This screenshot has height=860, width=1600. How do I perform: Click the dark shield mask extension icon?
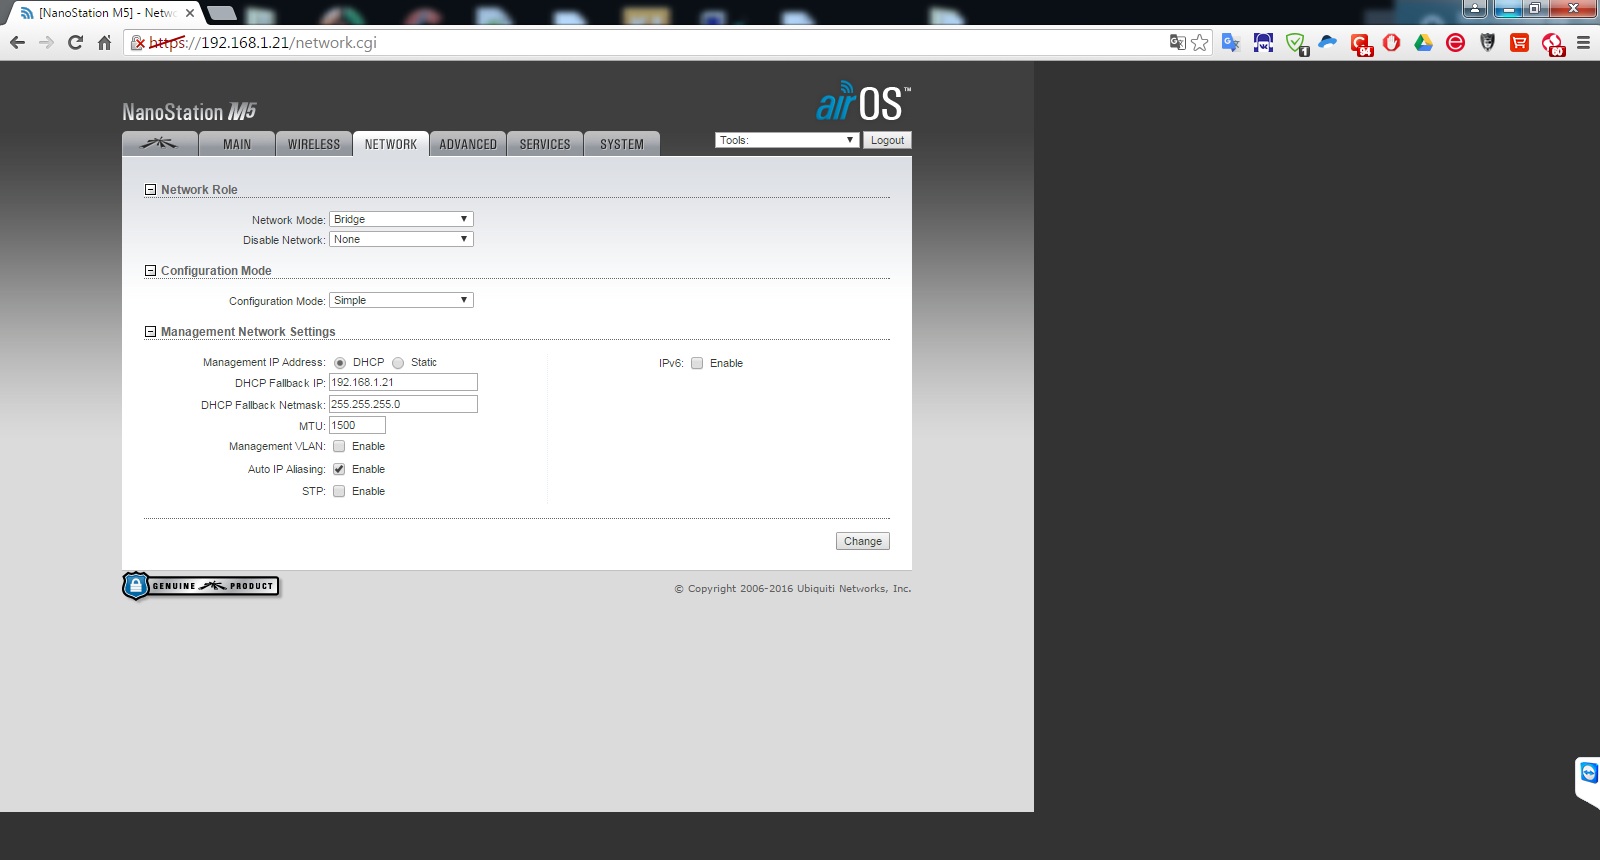coord(1488,43)
